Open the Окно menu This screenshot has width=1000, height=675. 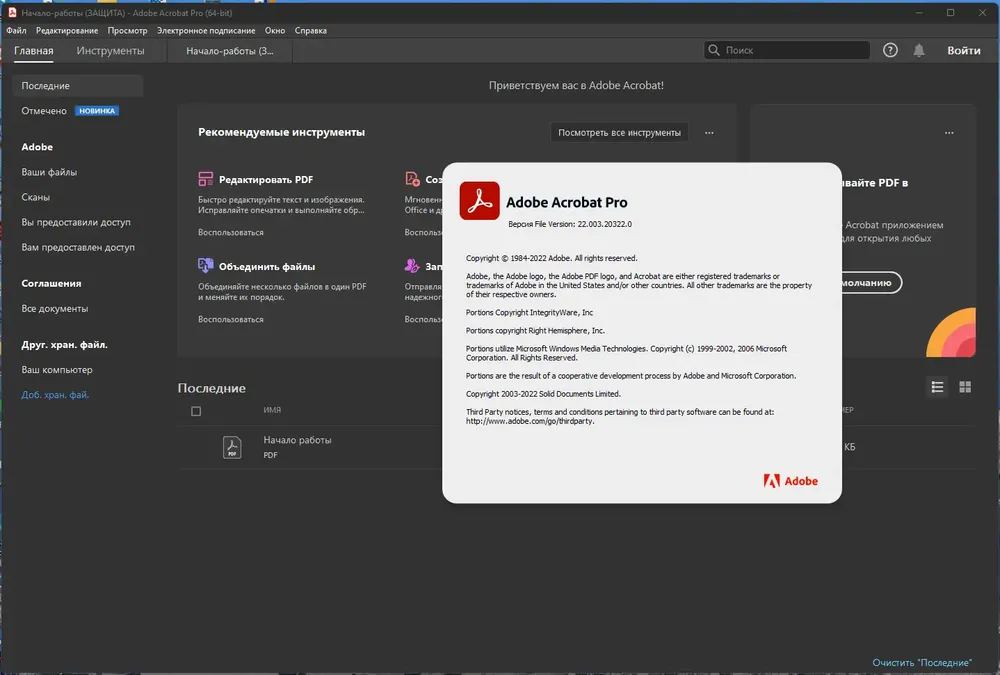pos(275,31)
